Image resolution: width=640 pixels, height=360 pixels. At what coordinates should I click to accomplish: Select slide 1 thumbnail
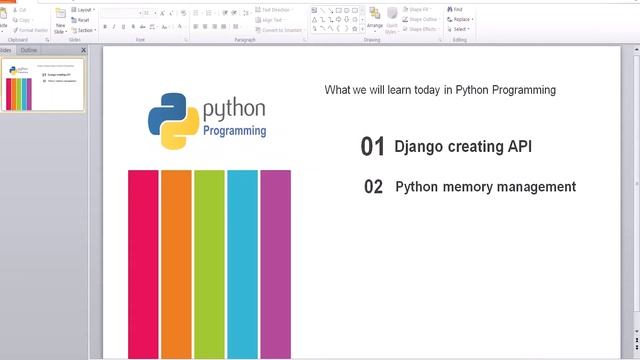point(42,85)
